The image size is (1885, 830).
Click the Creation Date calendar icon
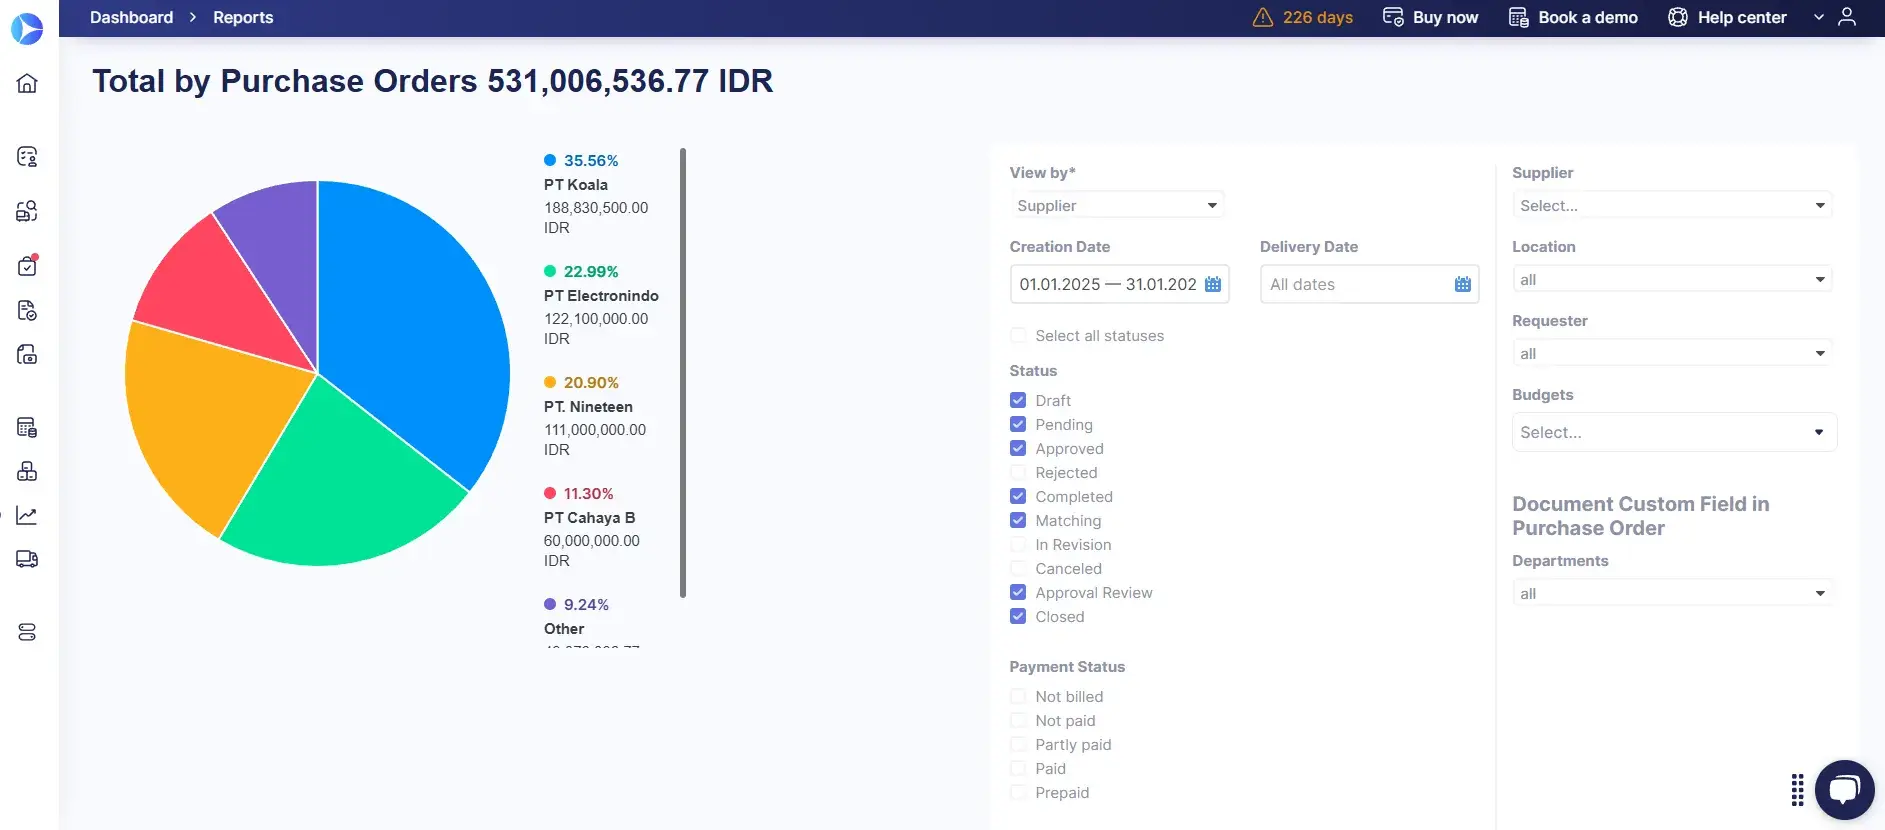1213,284
